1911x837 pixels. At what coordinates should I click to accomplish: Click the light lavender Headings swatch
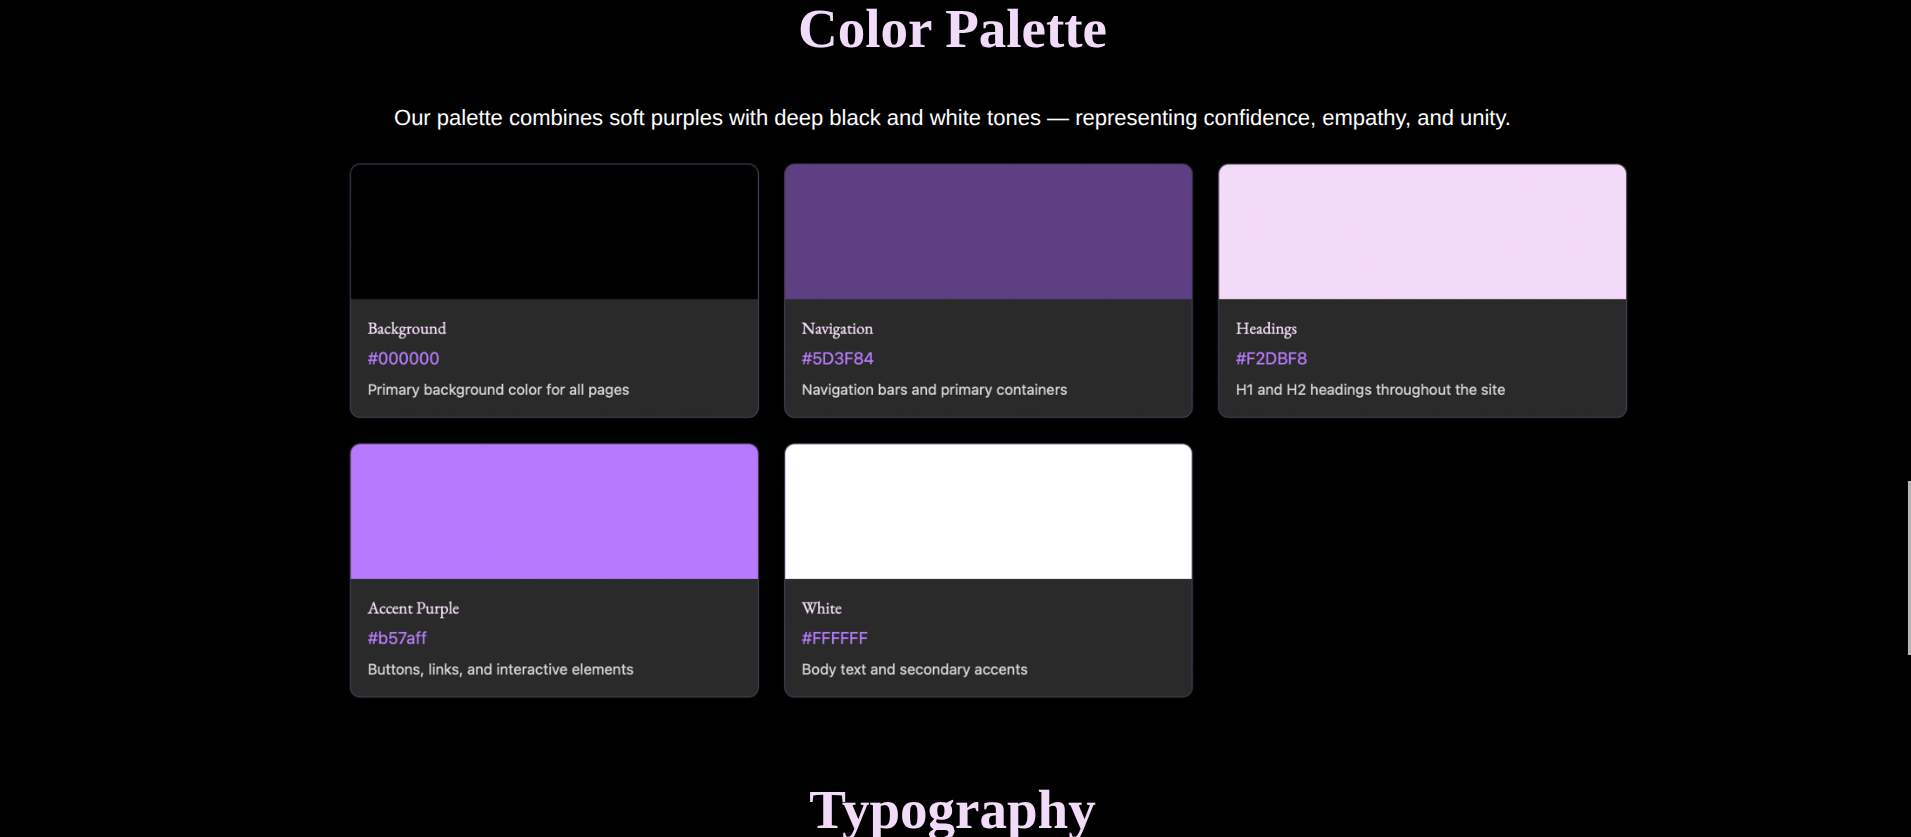(1422, 232)
